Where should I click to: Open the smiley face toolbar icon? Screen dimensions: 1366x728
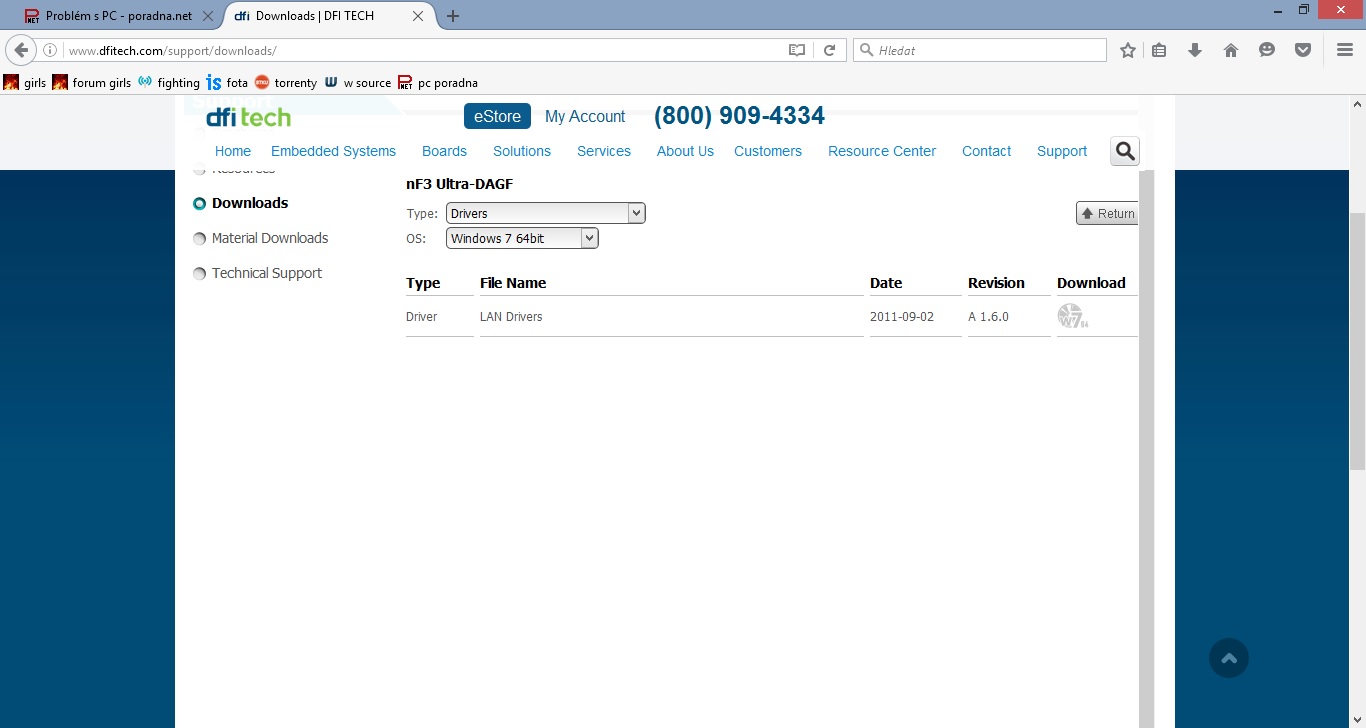pos(1267,50)
